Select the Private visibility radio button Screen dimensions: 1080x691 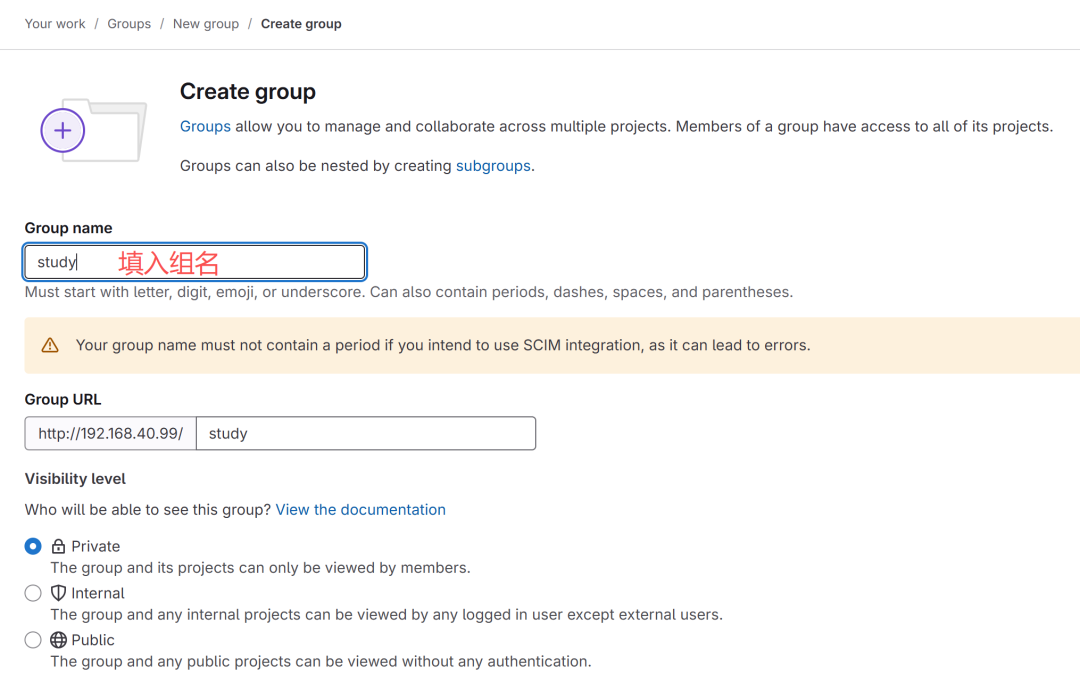[33, 546]
